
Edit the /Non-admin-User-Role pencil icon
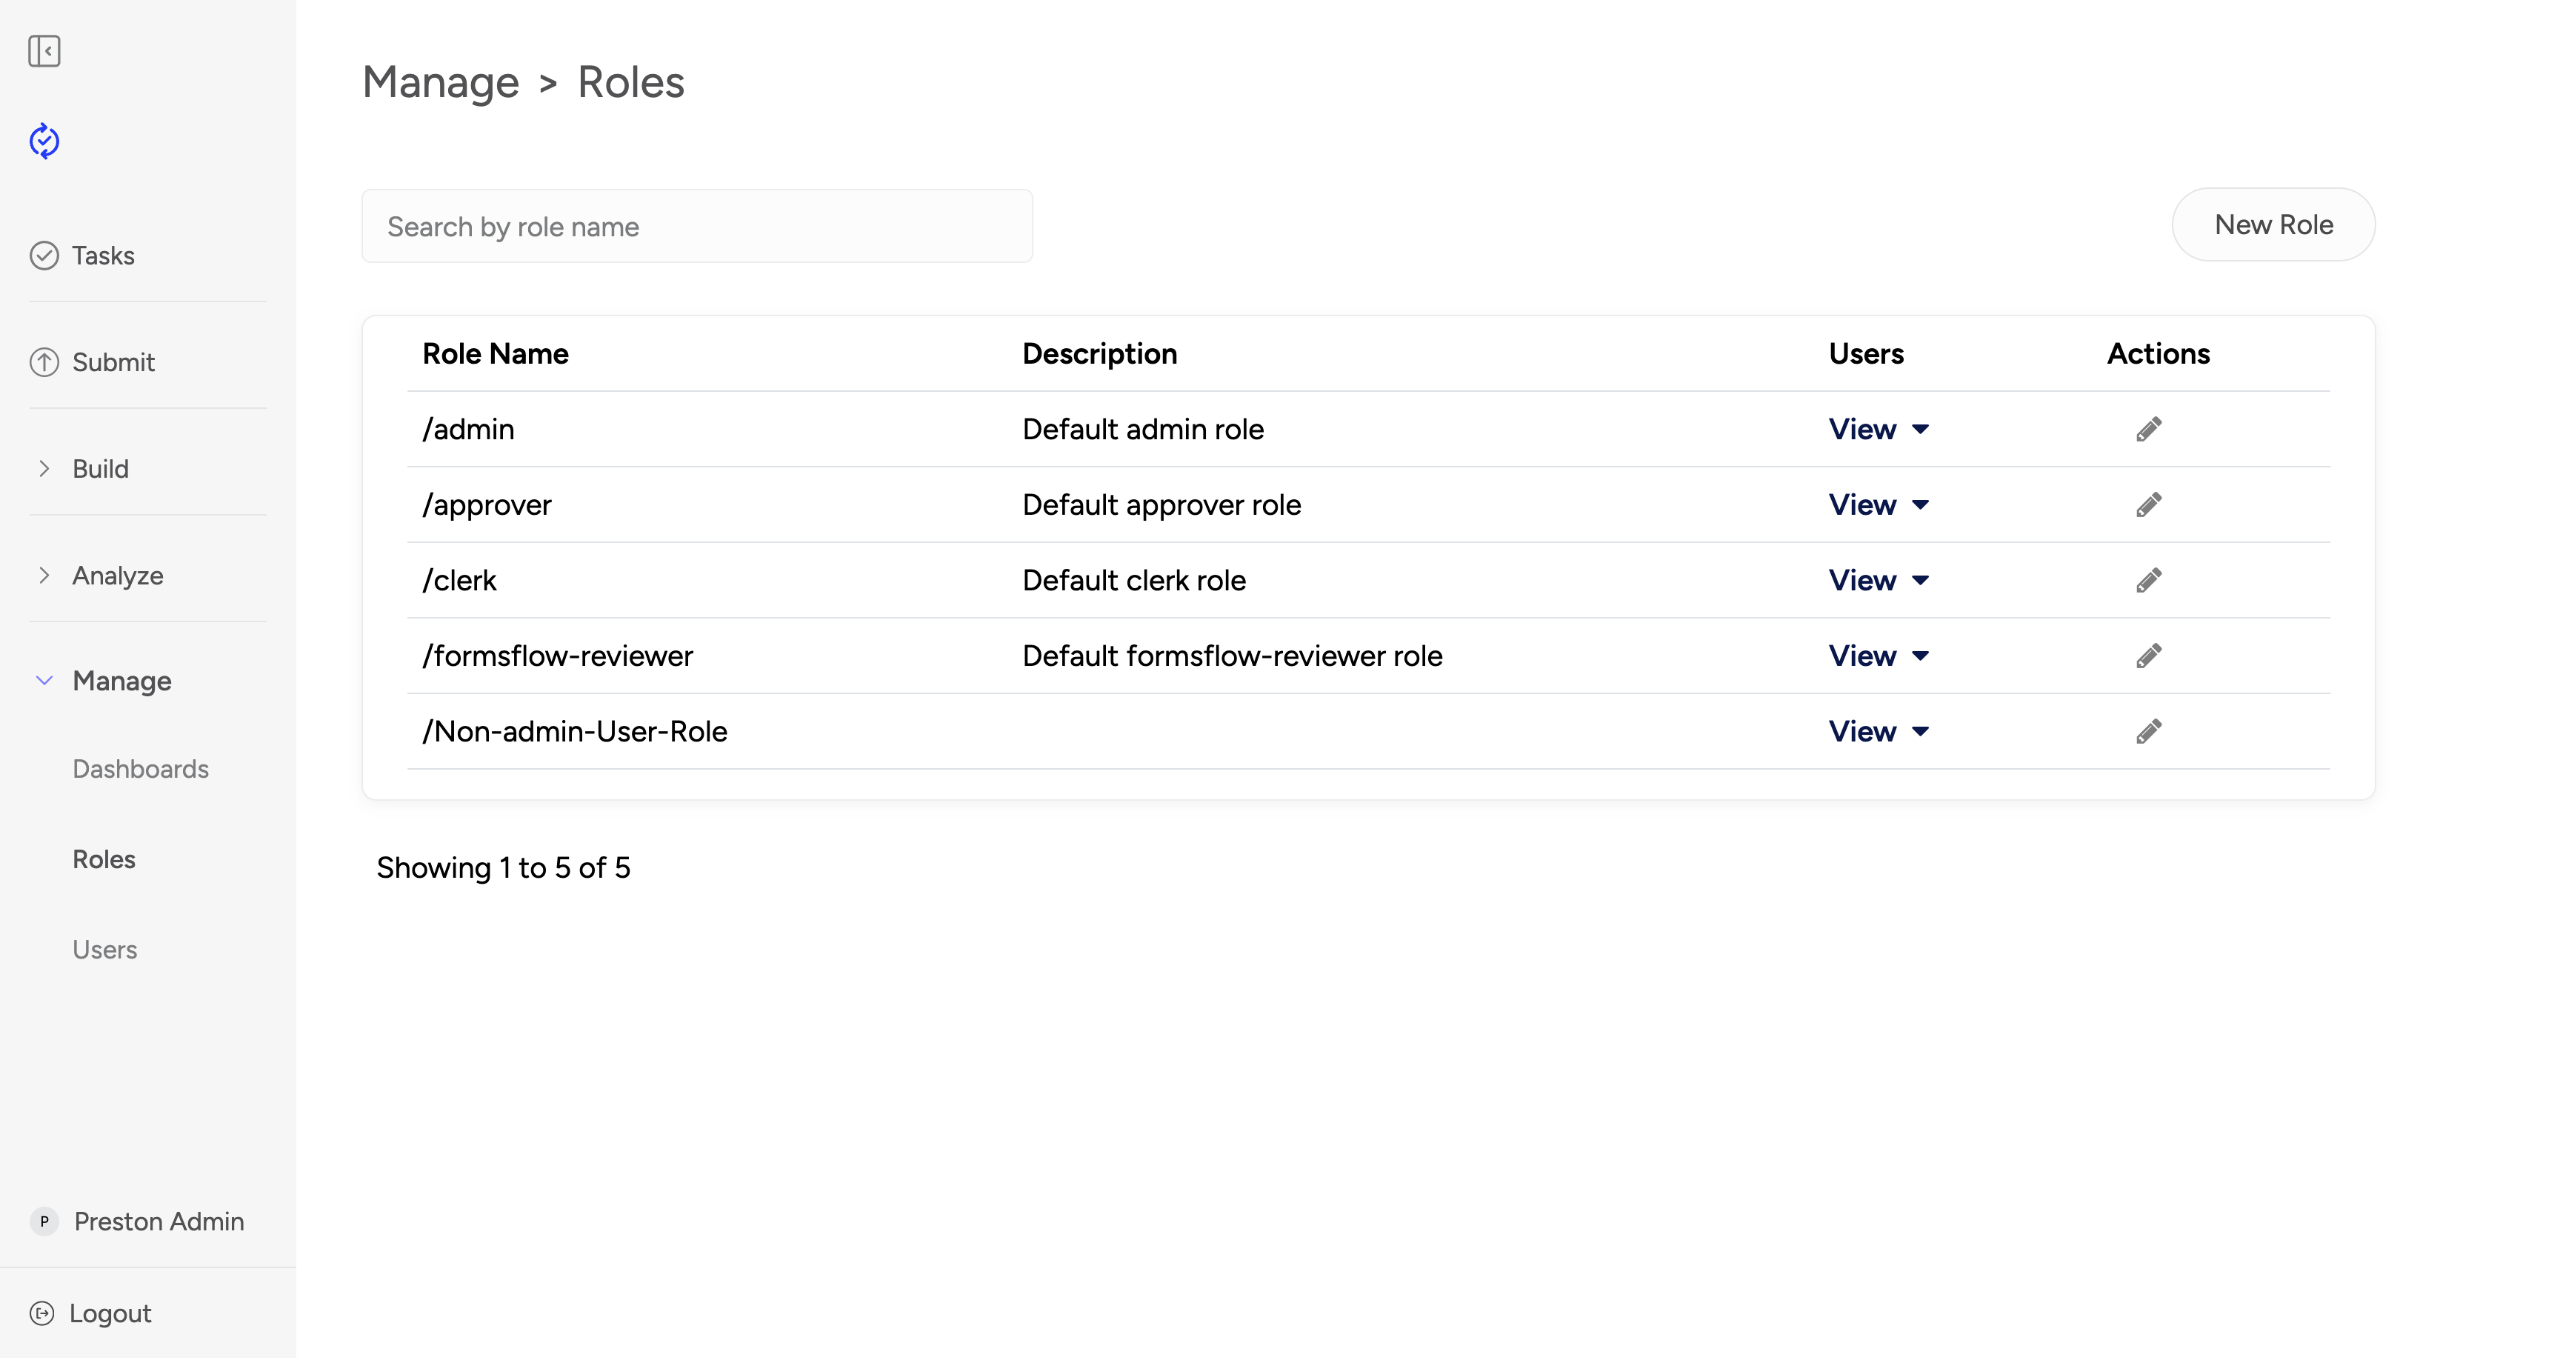tap(2148, 731)
